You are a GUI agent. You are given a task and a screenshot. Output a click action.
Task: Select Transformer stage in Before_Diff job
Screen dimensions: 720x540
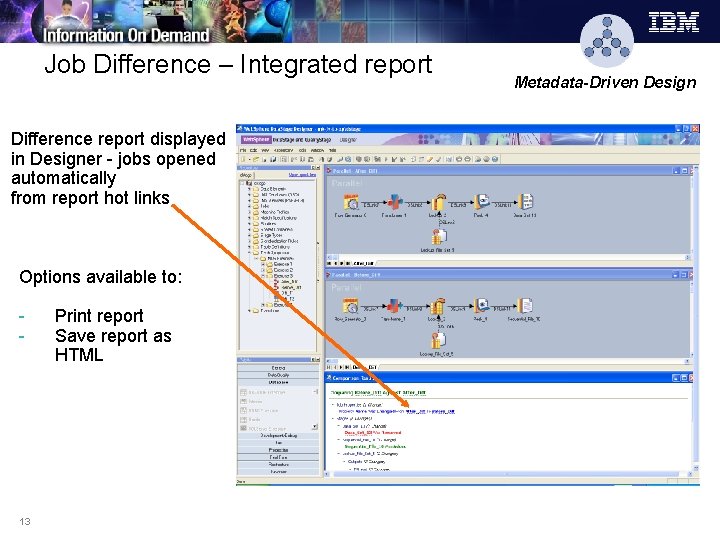point(394,306)
